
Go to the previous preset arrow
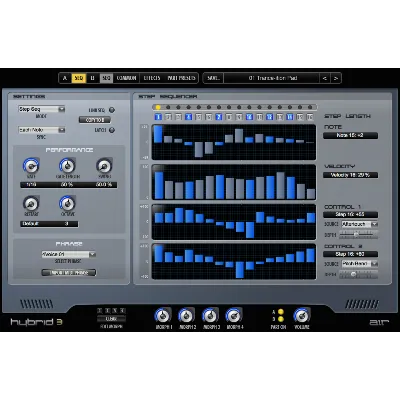coord(324,78)
